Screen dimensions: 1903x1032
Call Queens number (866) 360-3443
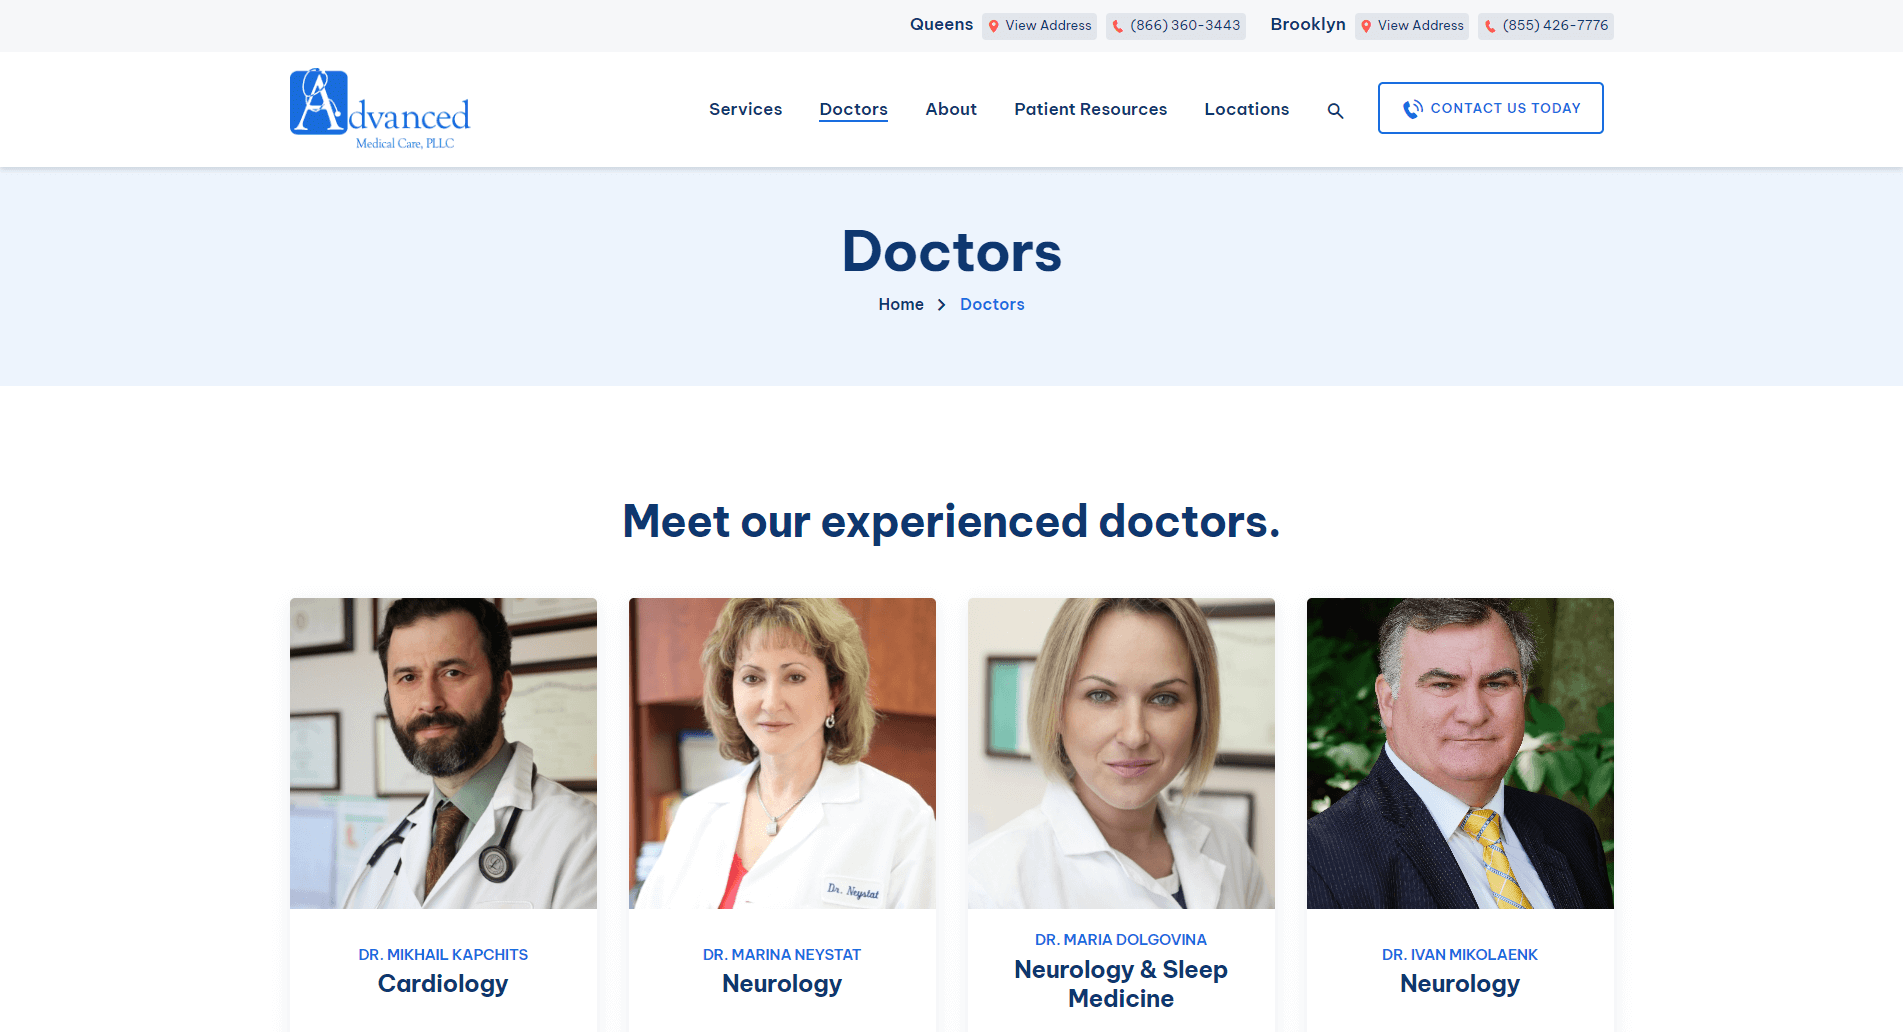coord(1185,26)
